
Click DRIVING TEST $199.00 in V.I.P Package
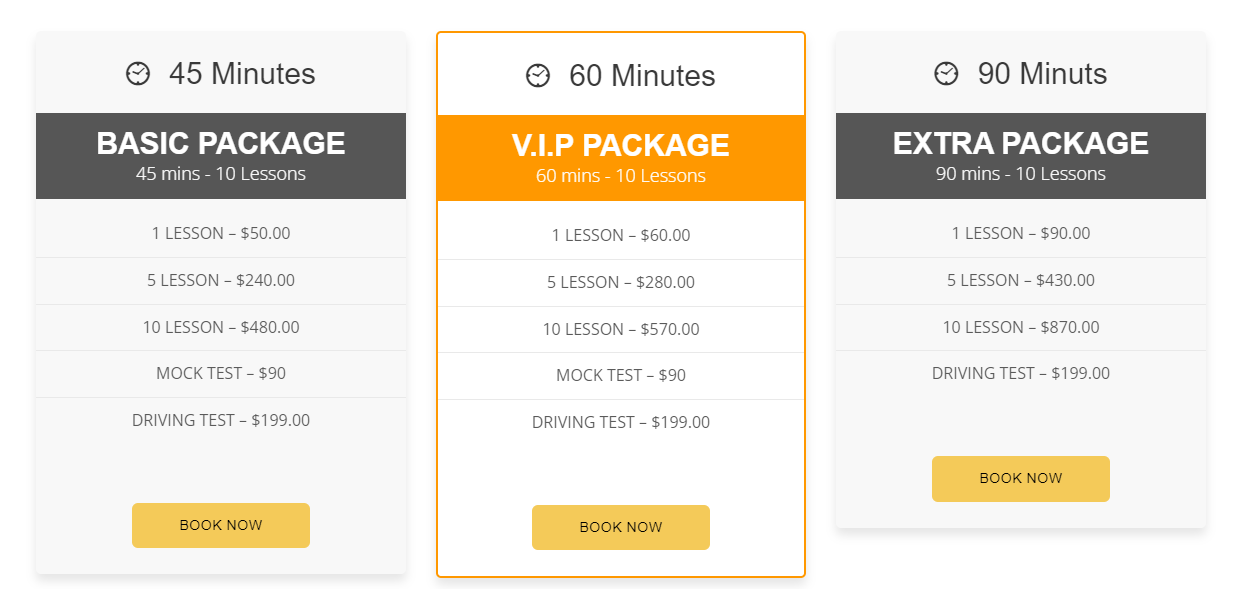620,422
